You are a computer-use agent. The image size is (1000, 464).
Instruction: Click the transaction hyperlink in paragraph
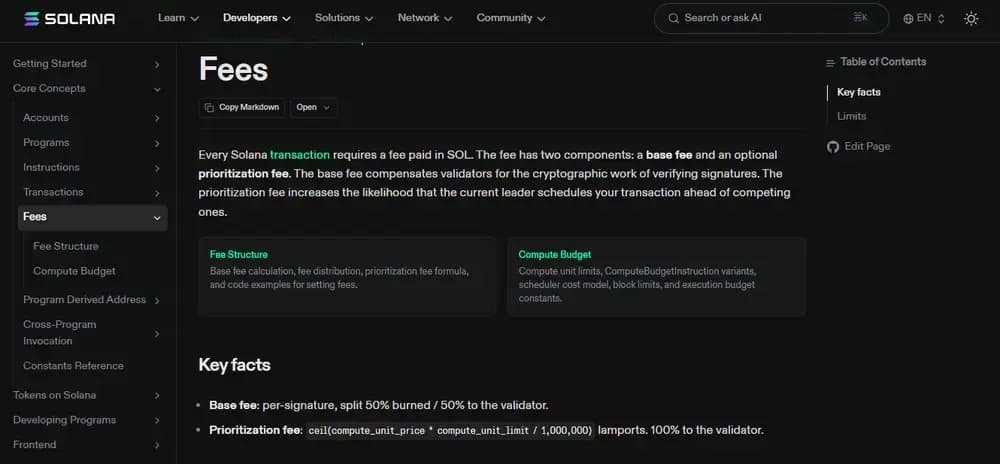299,155
